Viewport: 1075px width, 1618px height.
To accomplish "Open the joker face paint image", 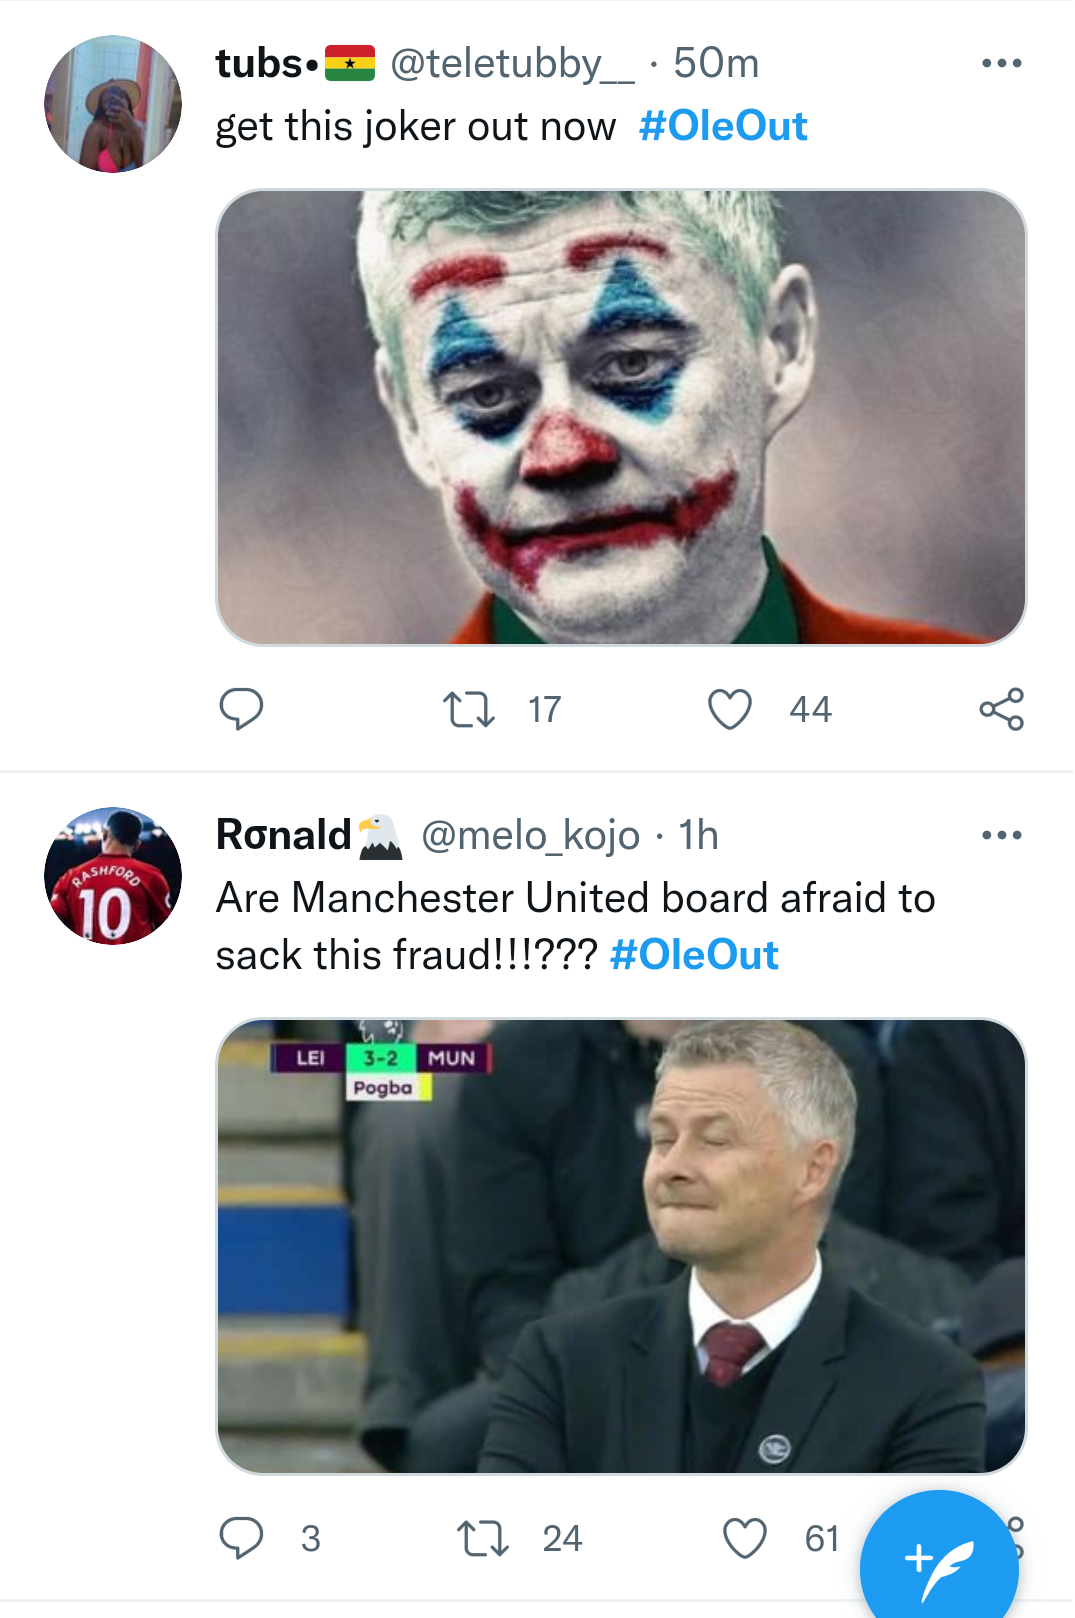I will coord(621,417).
